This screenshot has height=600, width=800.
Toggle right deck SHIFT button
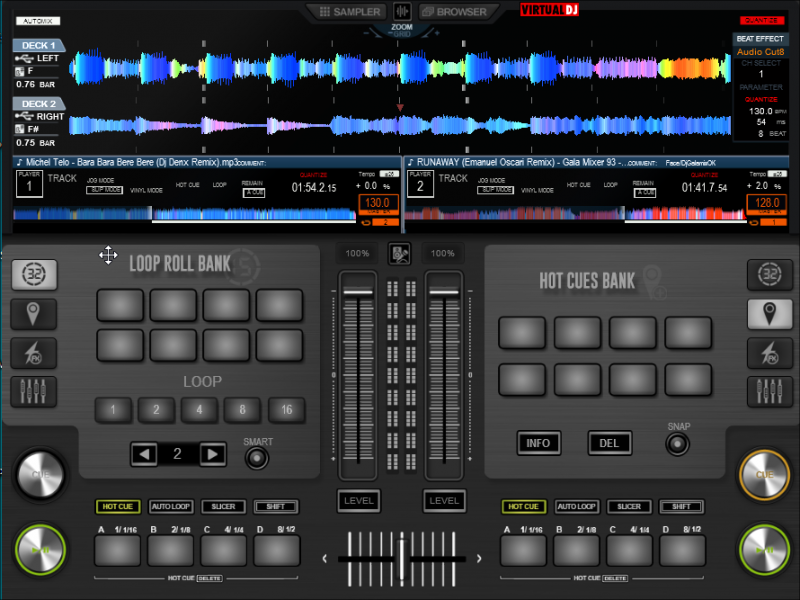coord(682,507)
